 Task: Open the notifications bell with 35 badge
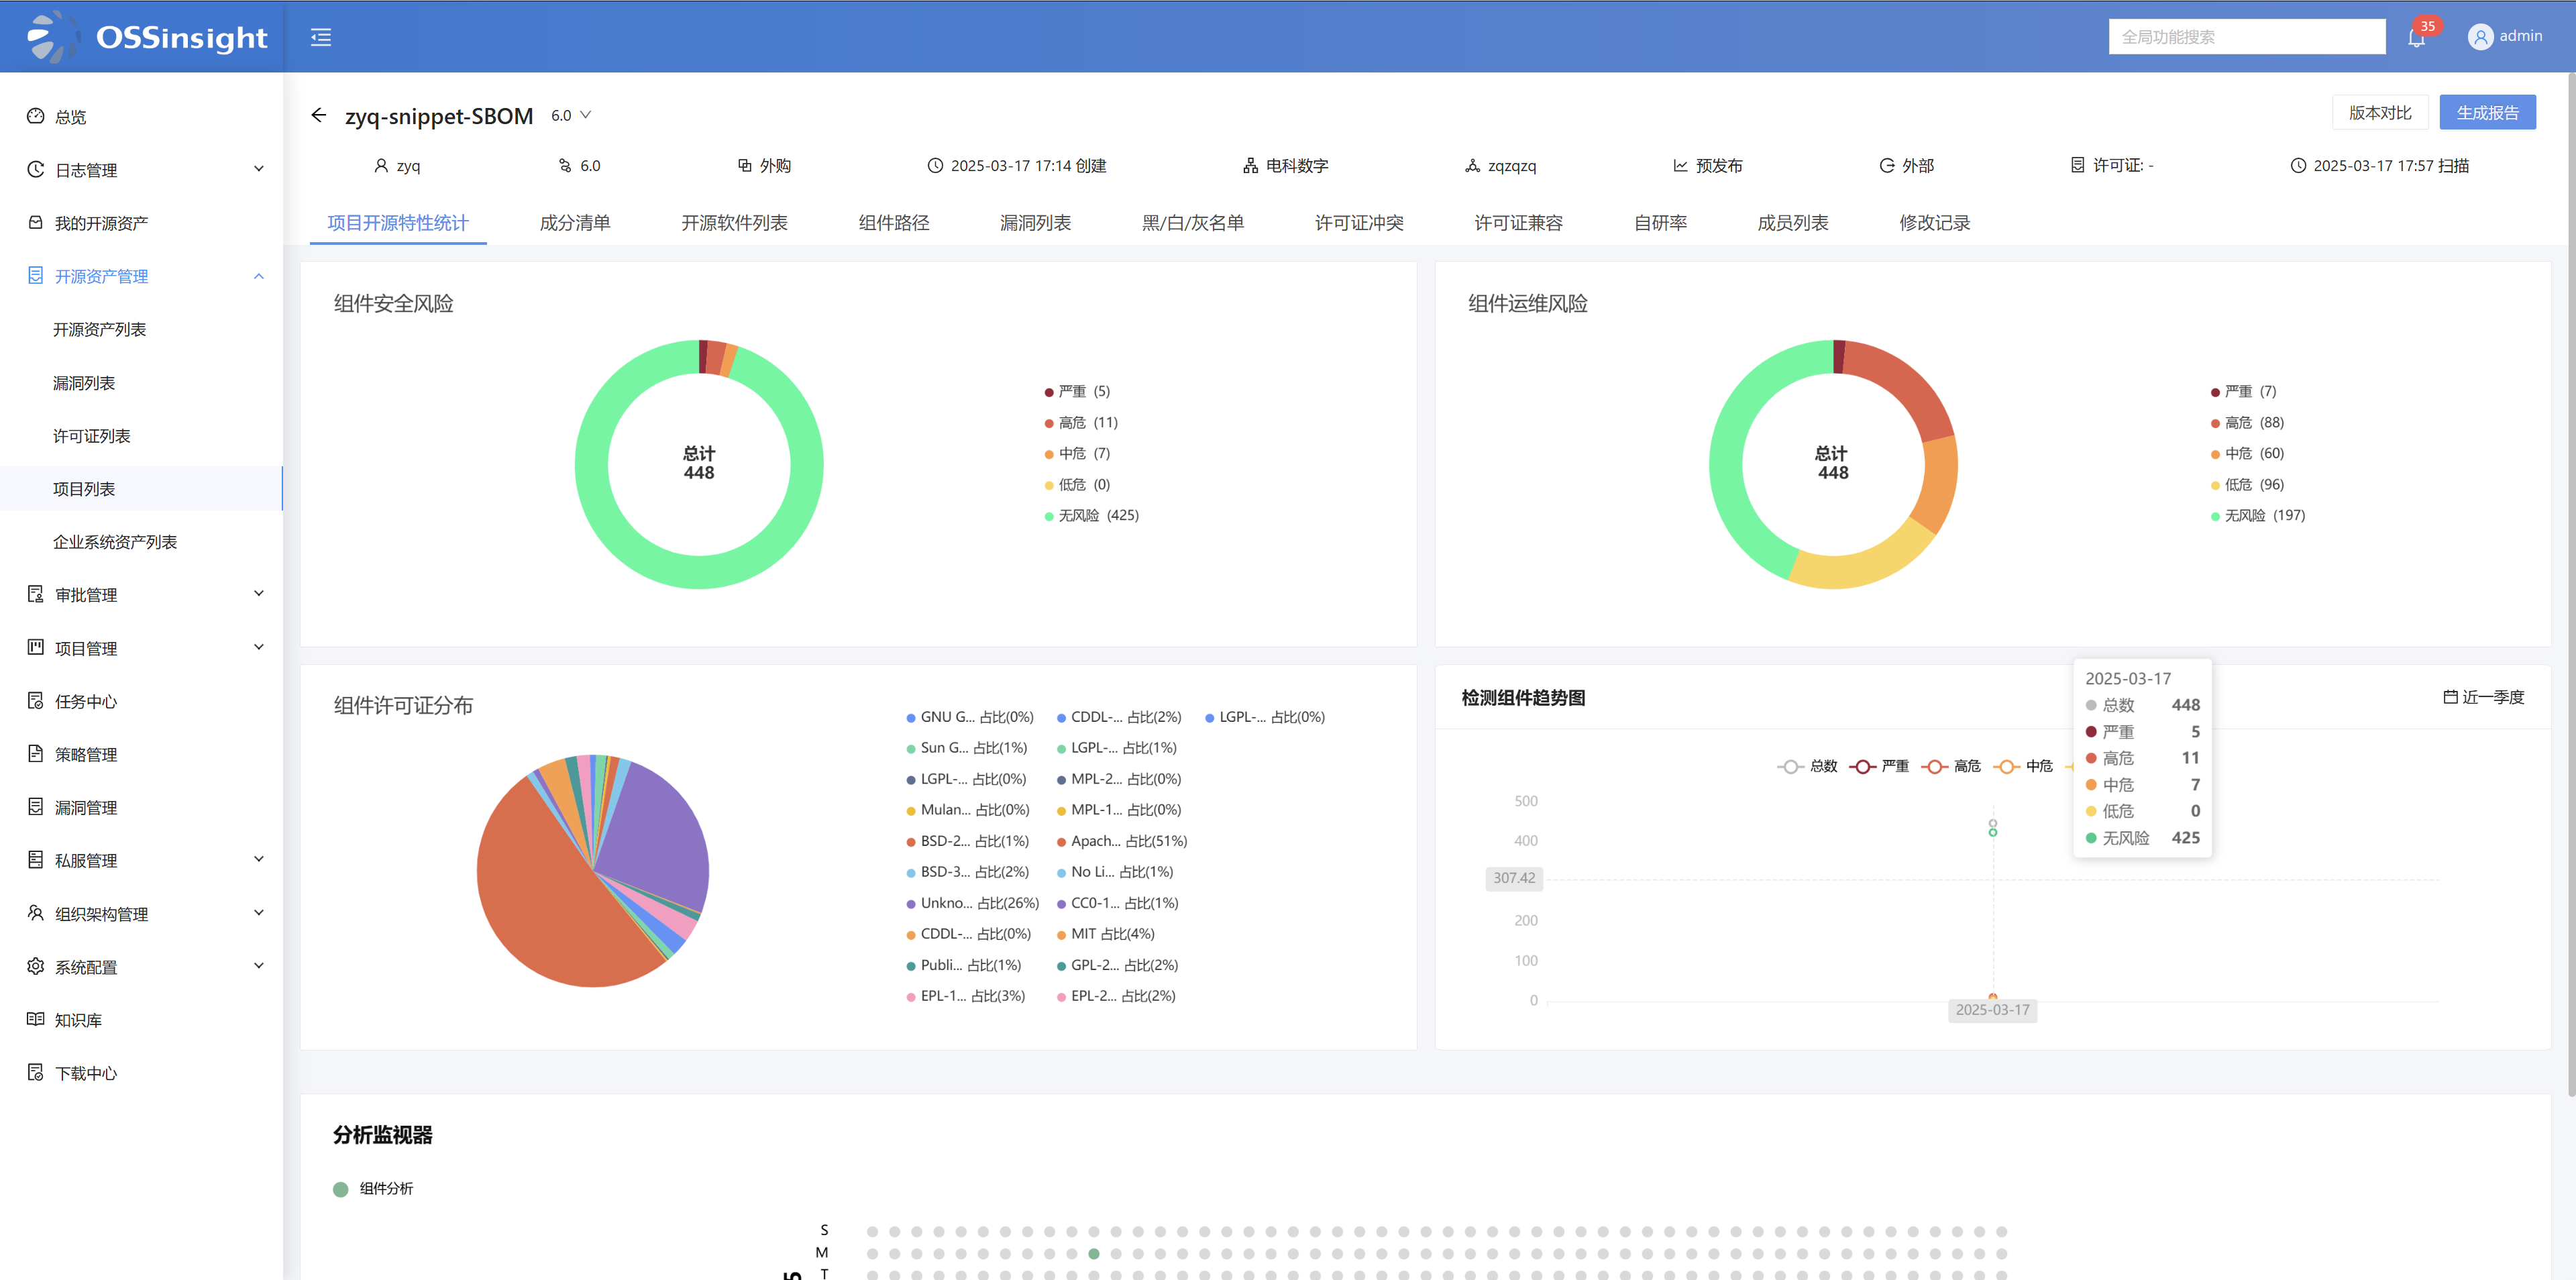pos(2416,38)
